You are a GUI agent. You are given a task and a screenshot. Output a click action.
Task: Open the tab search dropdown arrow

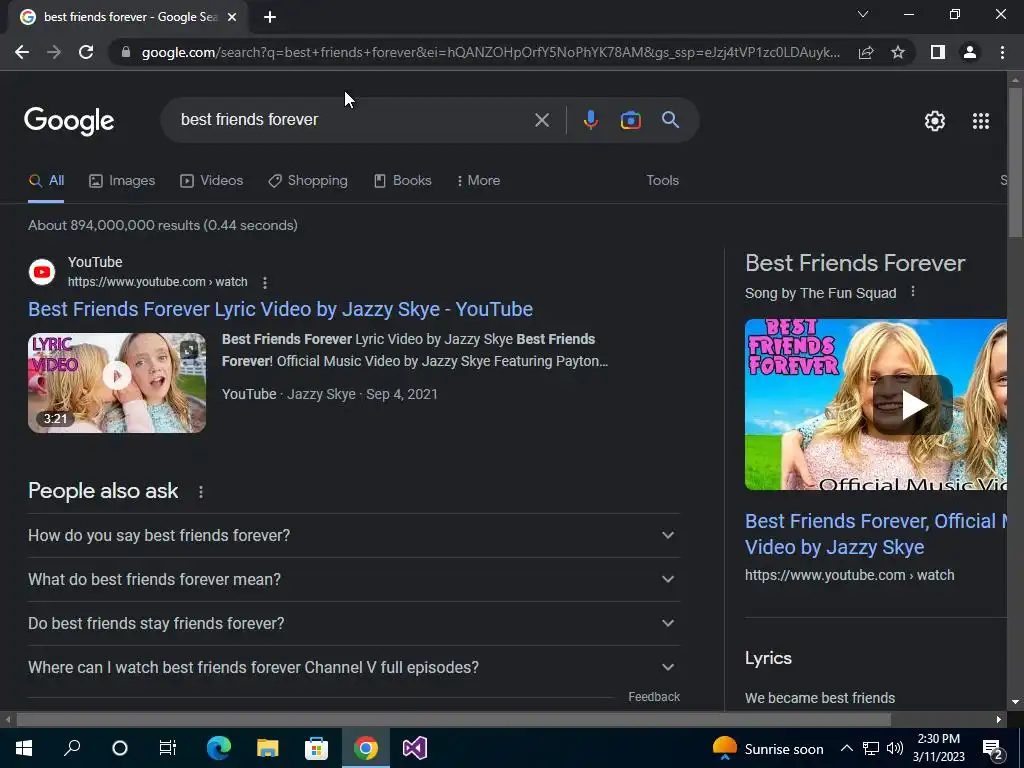pyautogui.click(x=863, y=14)
